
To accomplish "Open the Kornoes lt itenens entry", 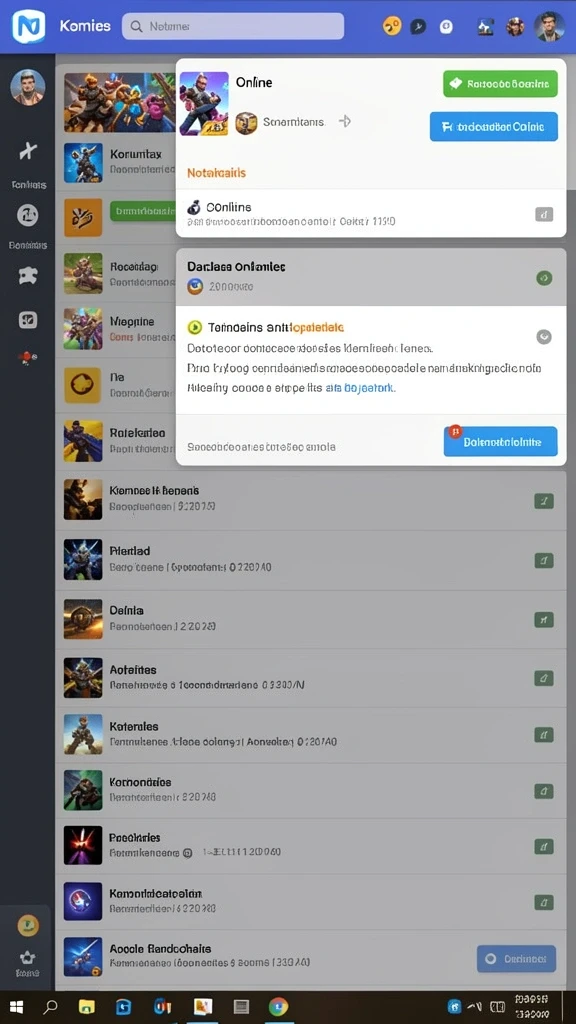I will click(310, 500).
